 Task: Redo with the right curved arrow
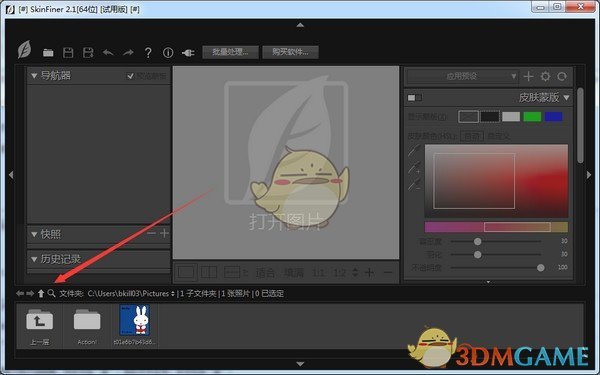(128, 53)
